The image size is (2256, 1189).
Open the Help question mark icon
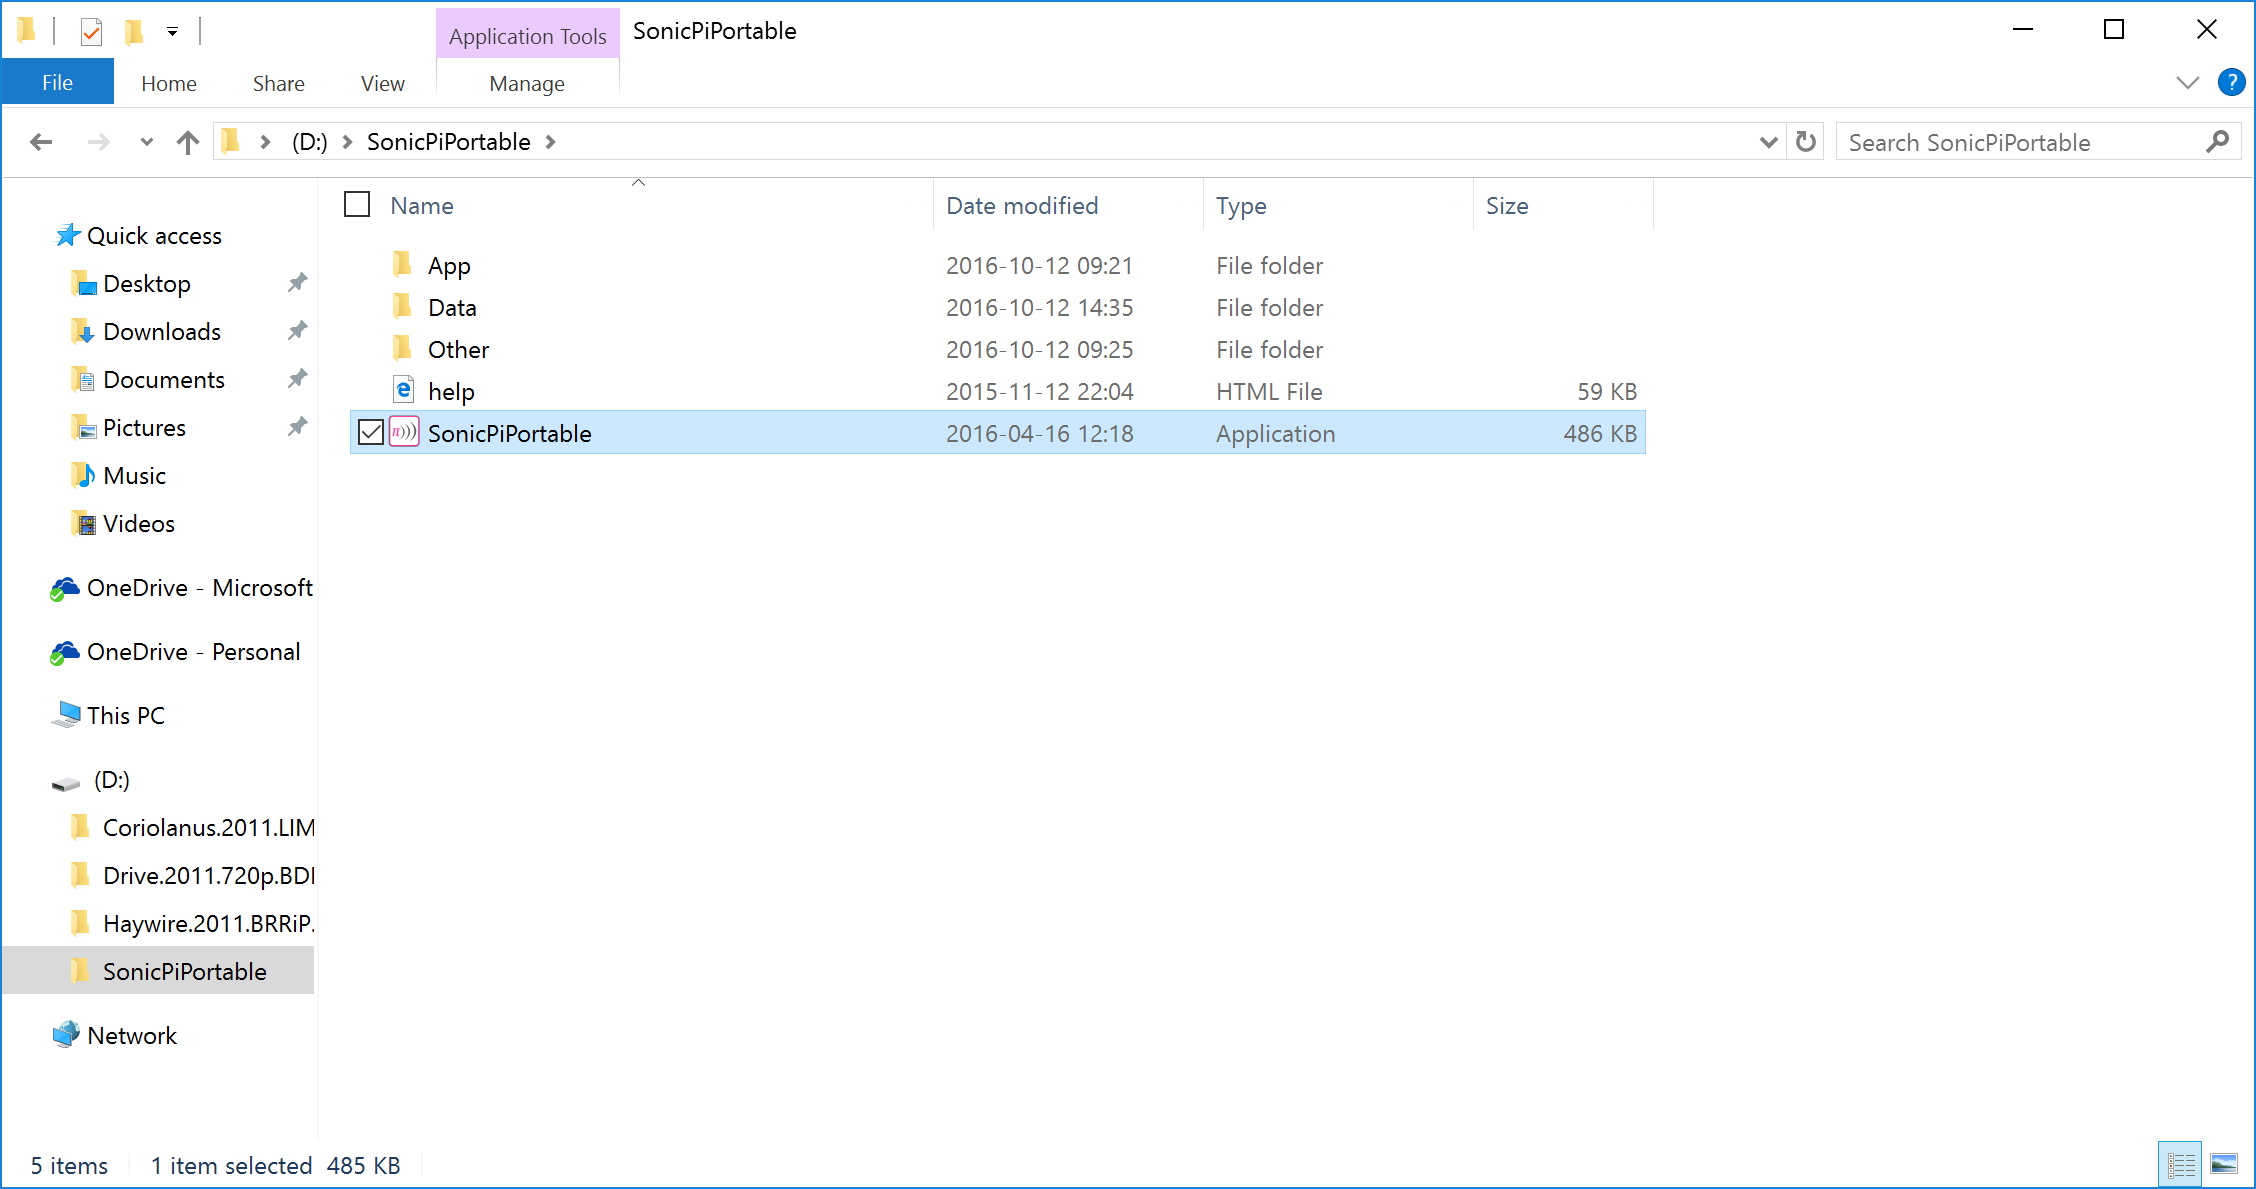2230,82
